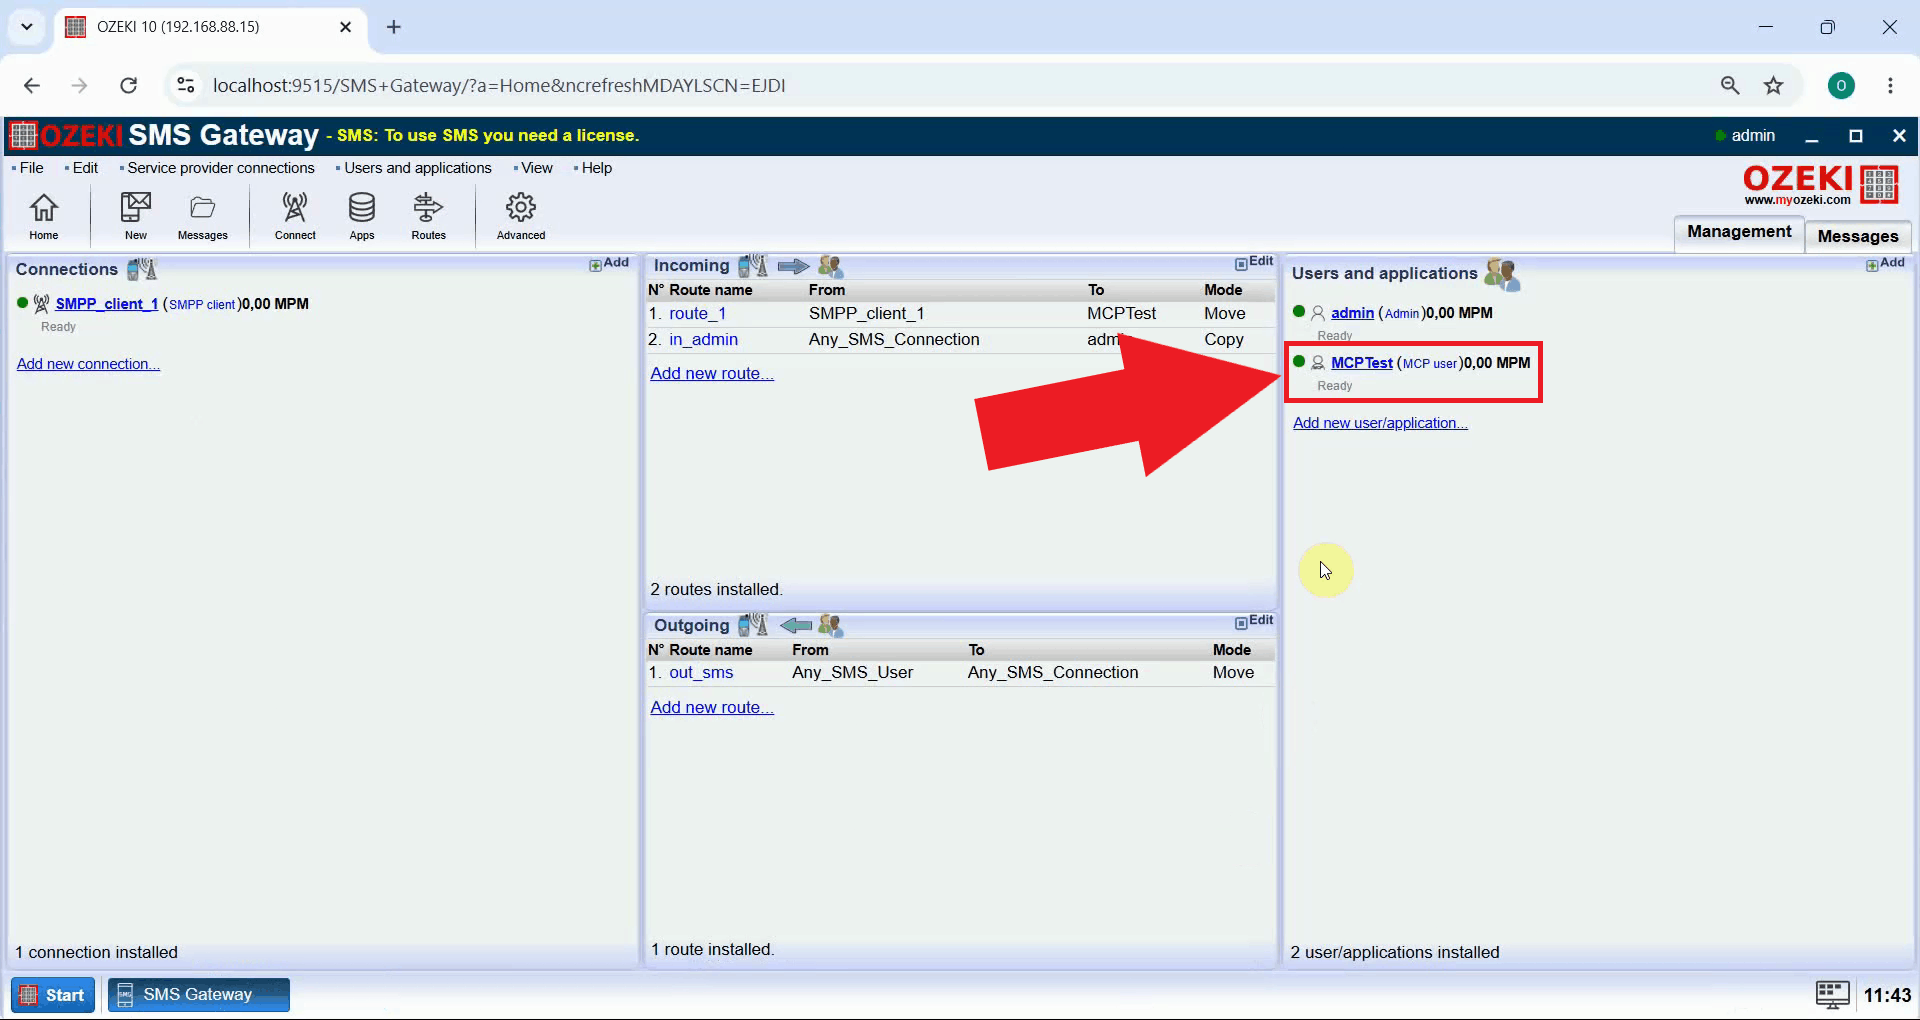The height and width of the screenshot is (1020, 1920).
Task: Open the SMPP_client_1 connection link
Action: 107,304
